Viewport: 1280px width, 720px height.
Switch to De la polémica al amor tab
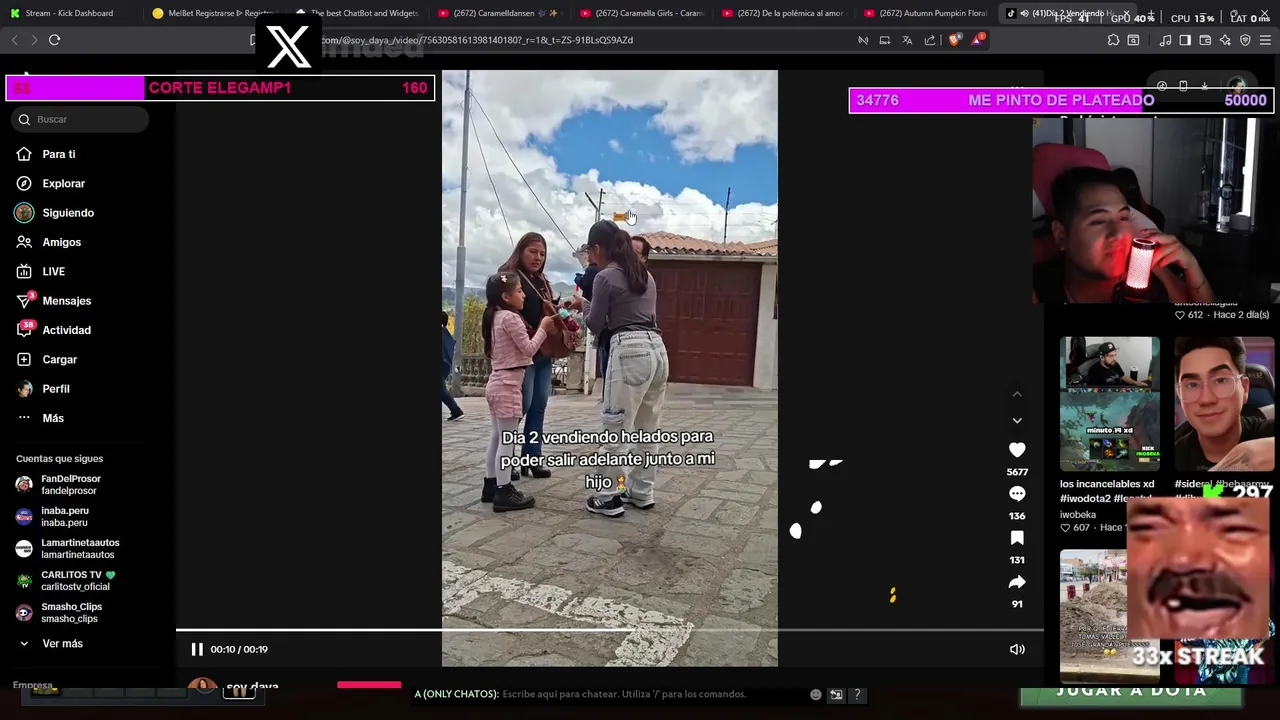(x=784, y=13)
